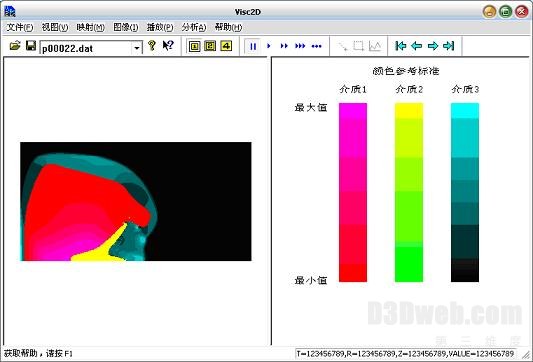Screen dimensions: 533x362
Task: Play at single-arrow normal speed
Action: click(x=269, y=46)
